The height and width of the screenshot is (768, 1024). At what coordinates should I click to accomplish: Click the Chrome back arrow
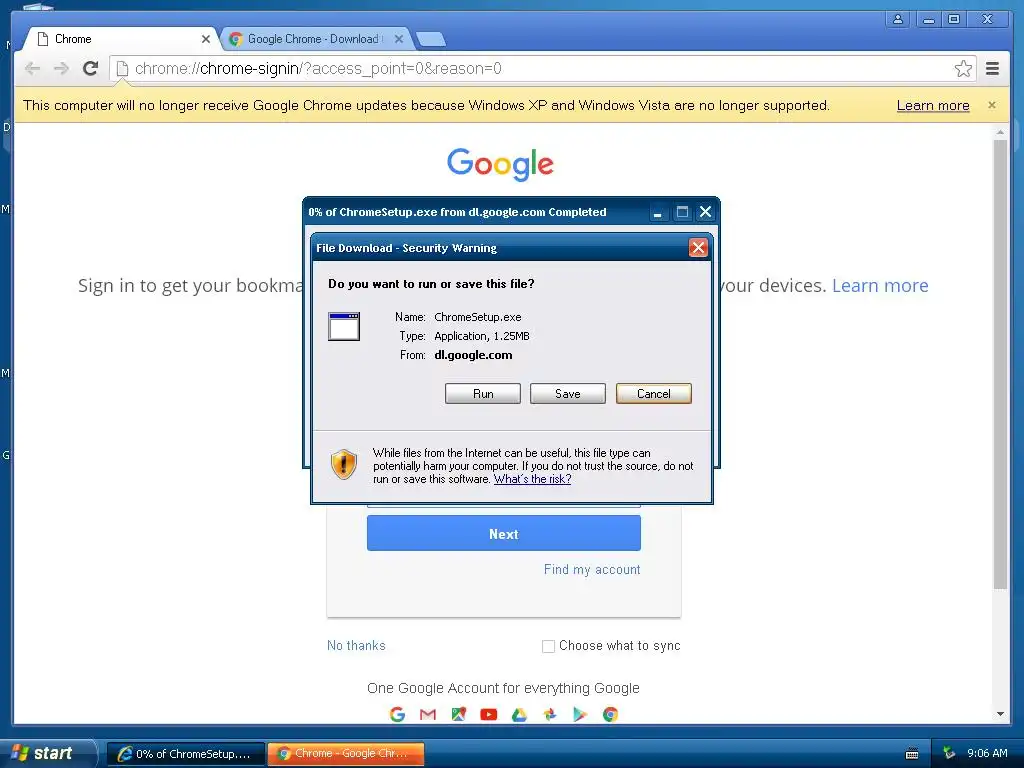[x=32, y=69]
